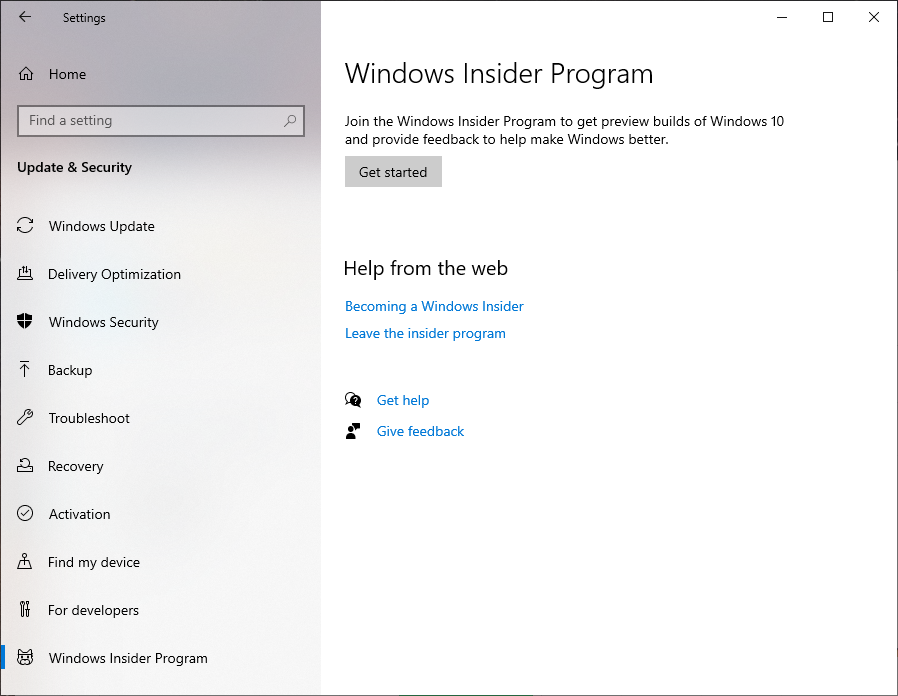Image resolution: width=898 pixels, height=696 pixels.
Task: Click the Give feedback link
Action: click(420, 431)
